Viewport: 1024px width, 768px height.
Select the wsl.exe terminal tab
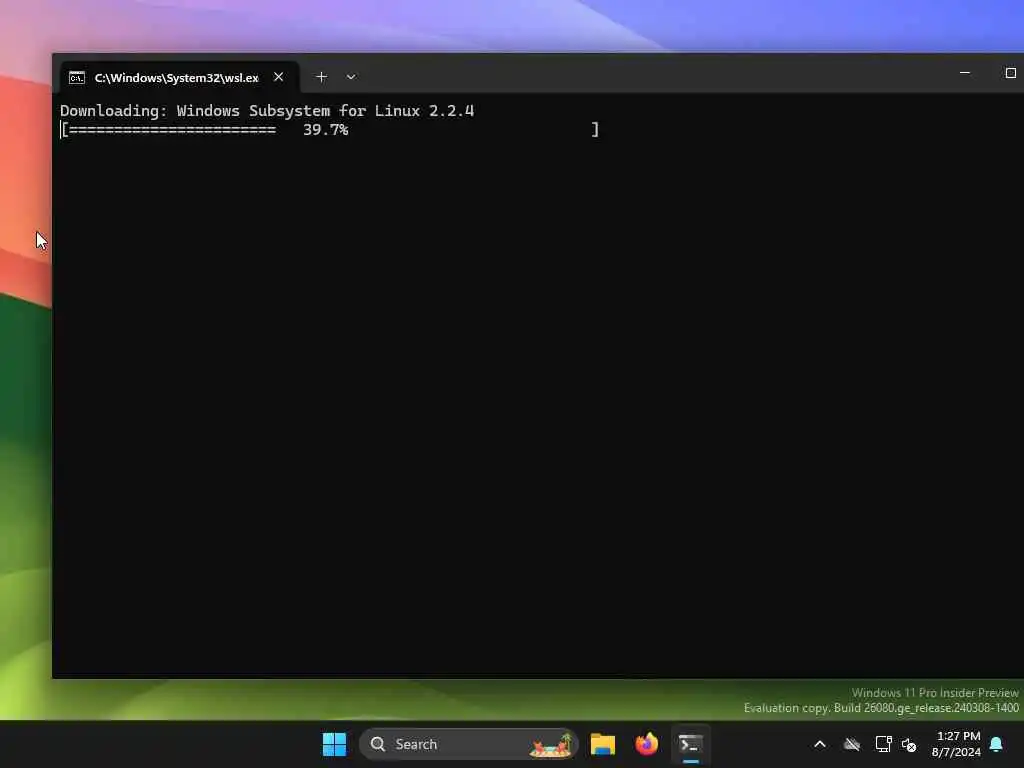click(x=179, y=77)
